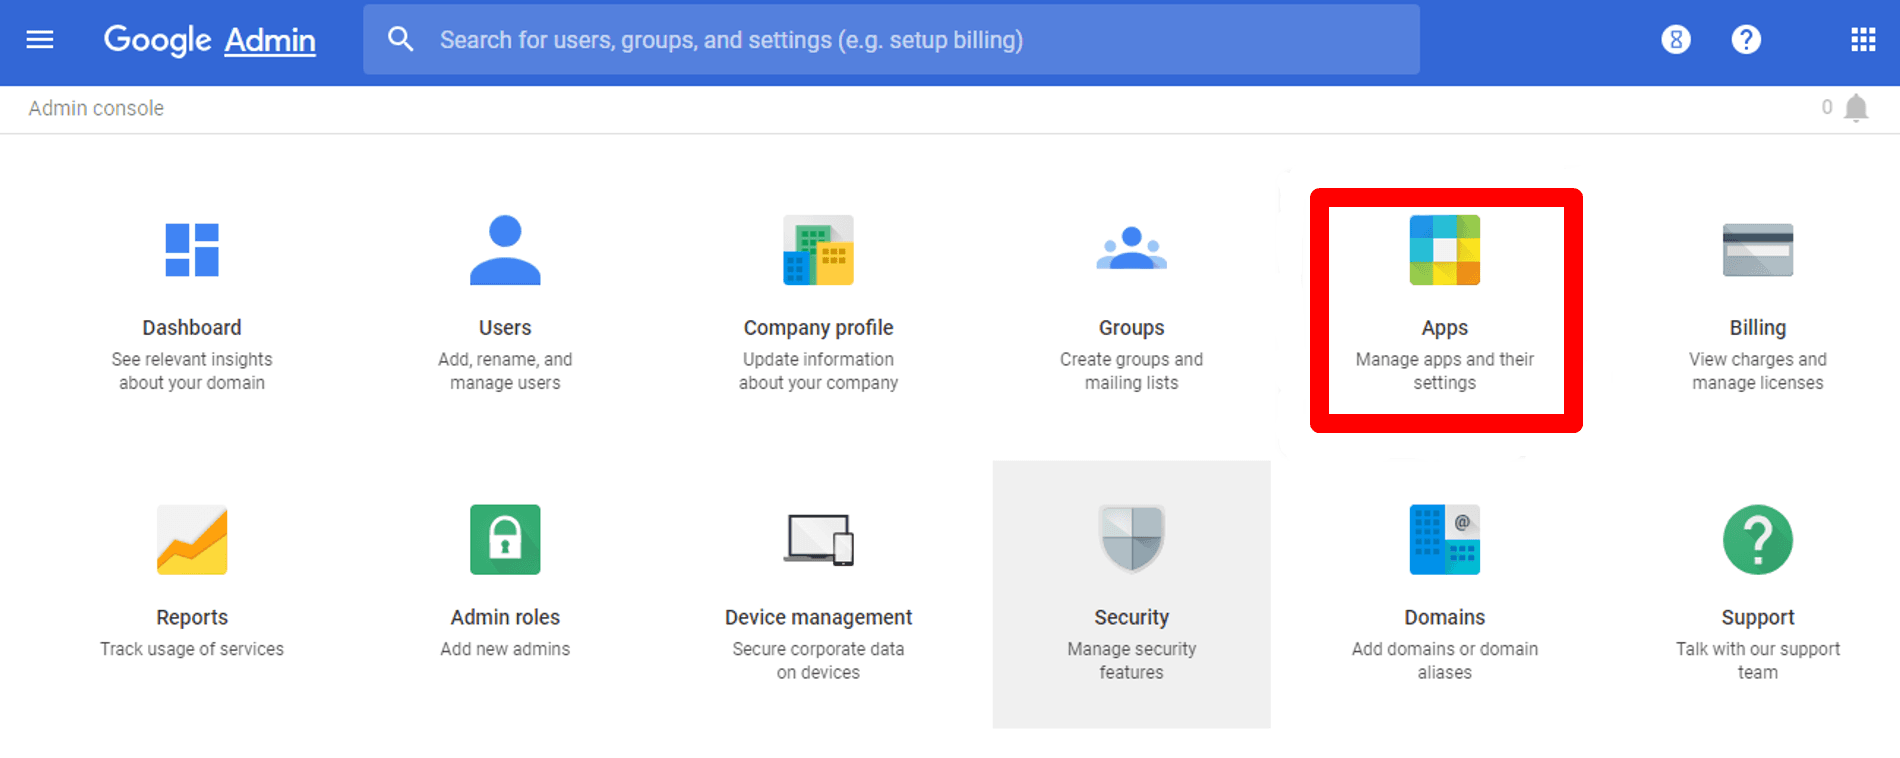Follow the Google Admin logo link
The height and width of the screenshot is (758, 1900).
(210, 40)
